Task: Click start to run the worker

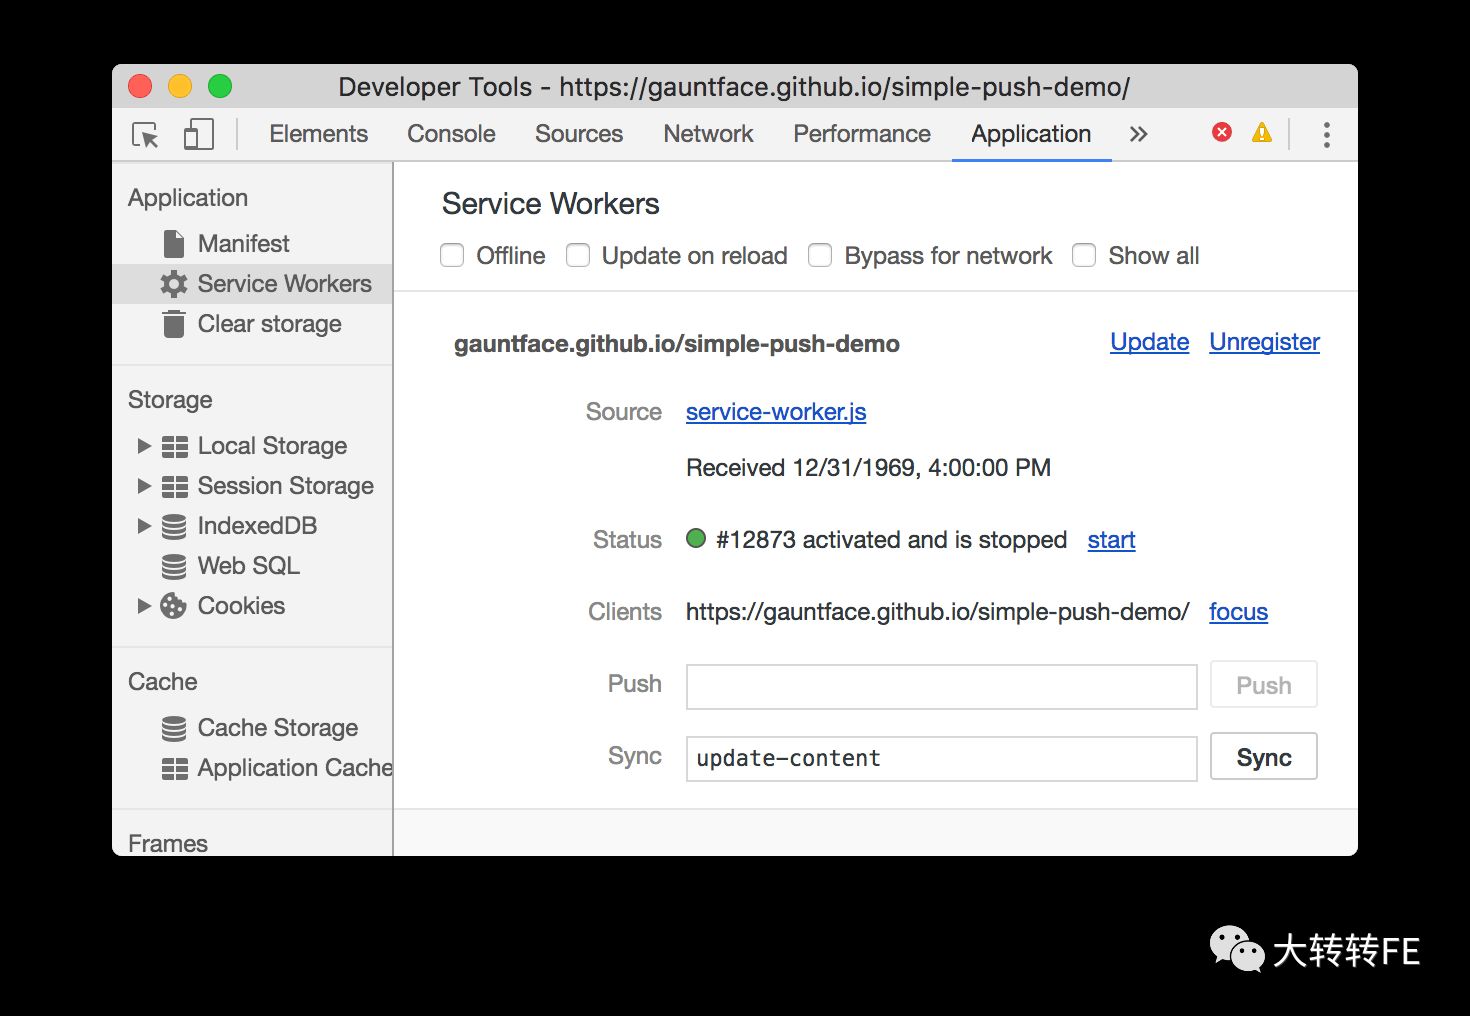Action: coord(1111,540)
